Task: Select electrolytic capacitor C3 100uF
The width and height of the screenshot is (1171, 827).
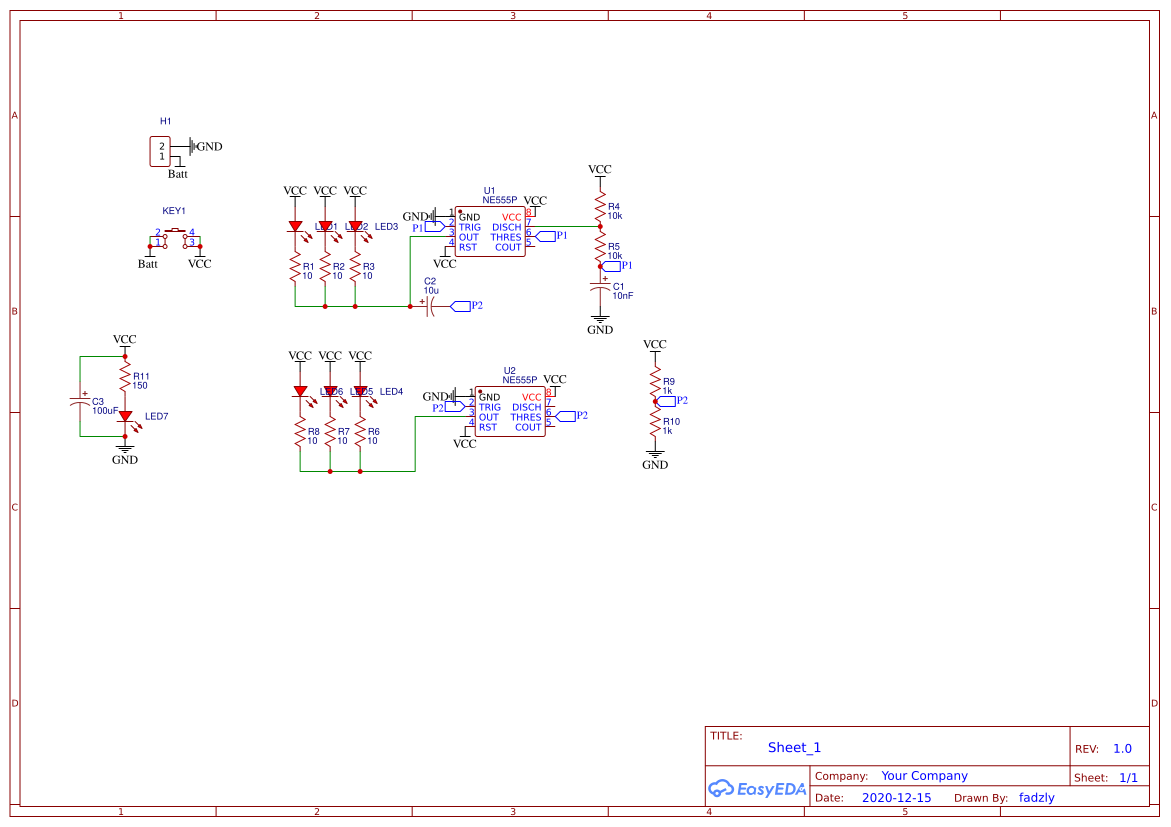Action: pyautogui.click(x=82, y=400)
